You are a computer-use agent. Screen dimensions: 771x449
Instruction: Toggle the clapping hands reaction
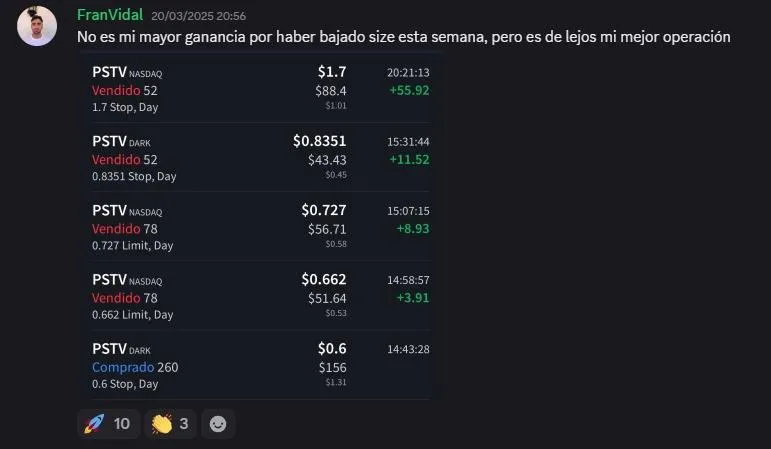(170, 423)
